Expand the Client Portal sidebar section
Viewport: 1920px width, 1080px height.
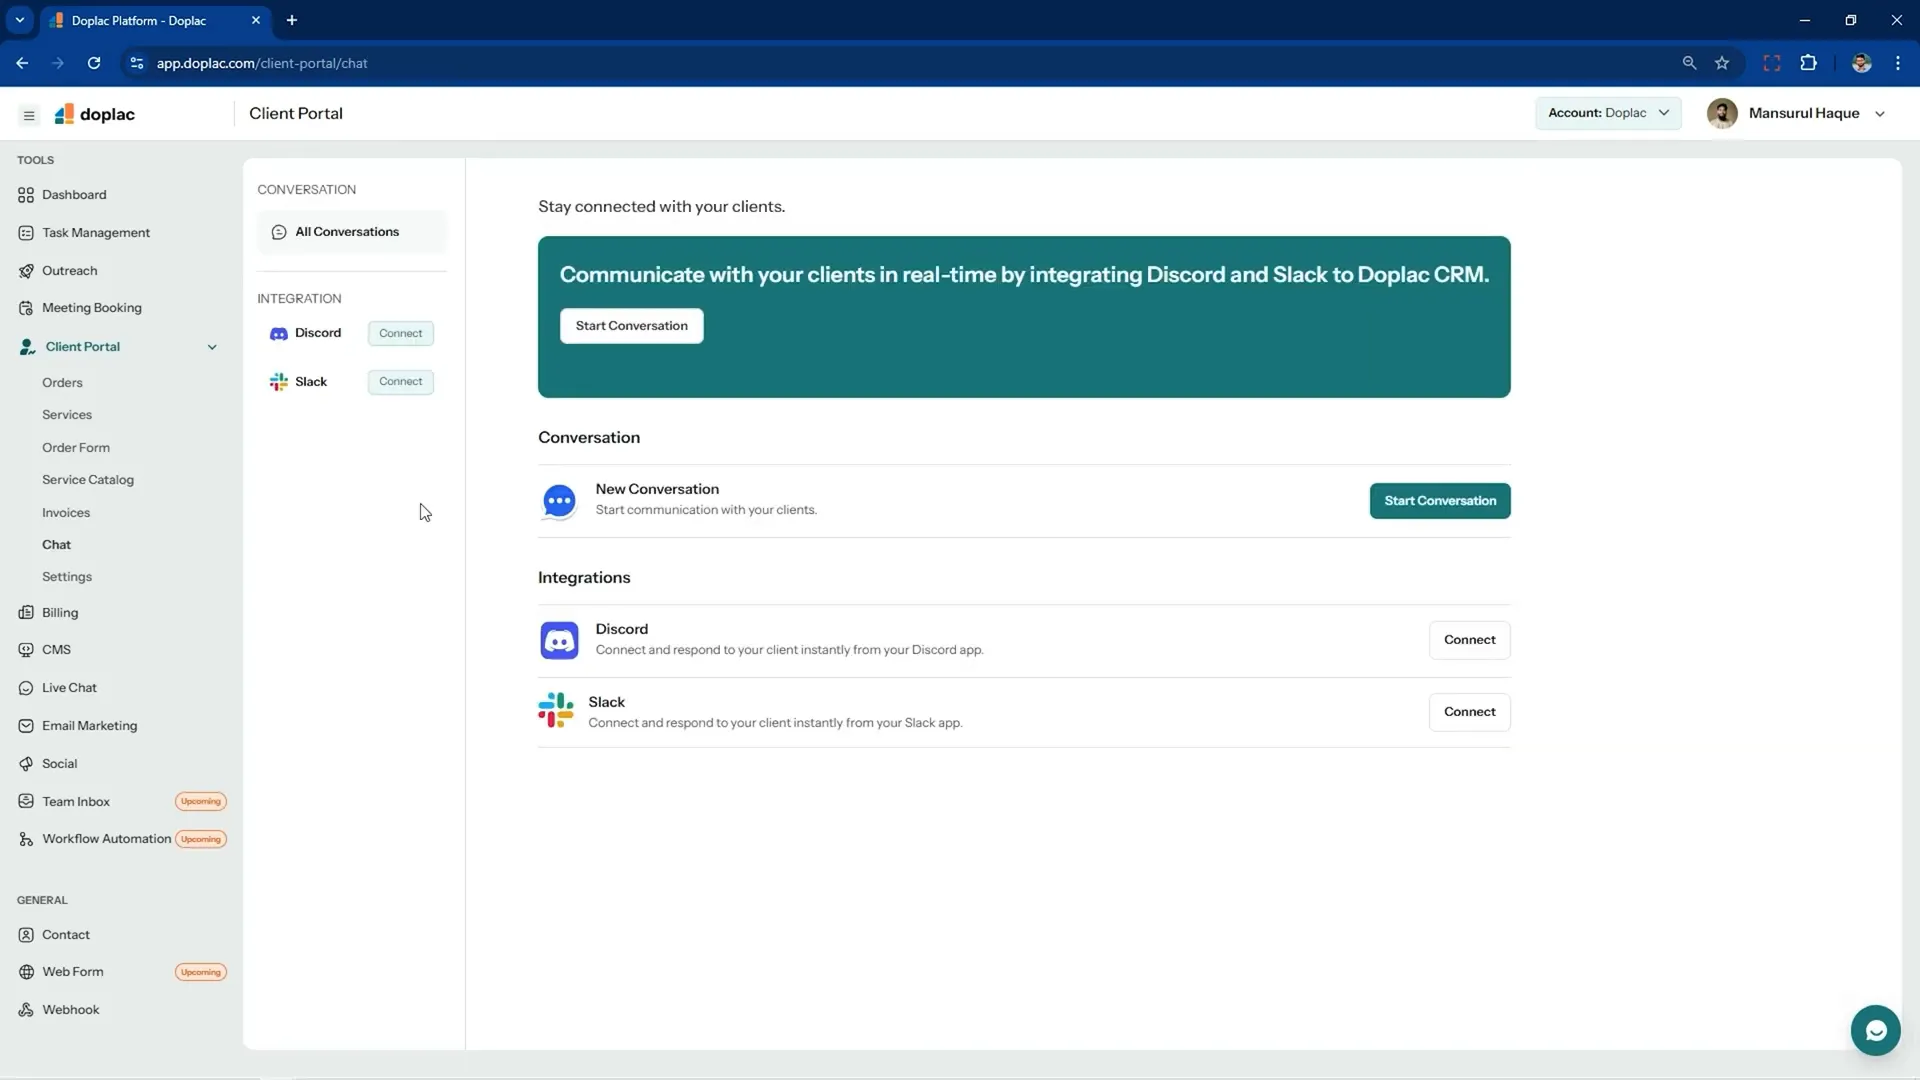tap(211, 345)
